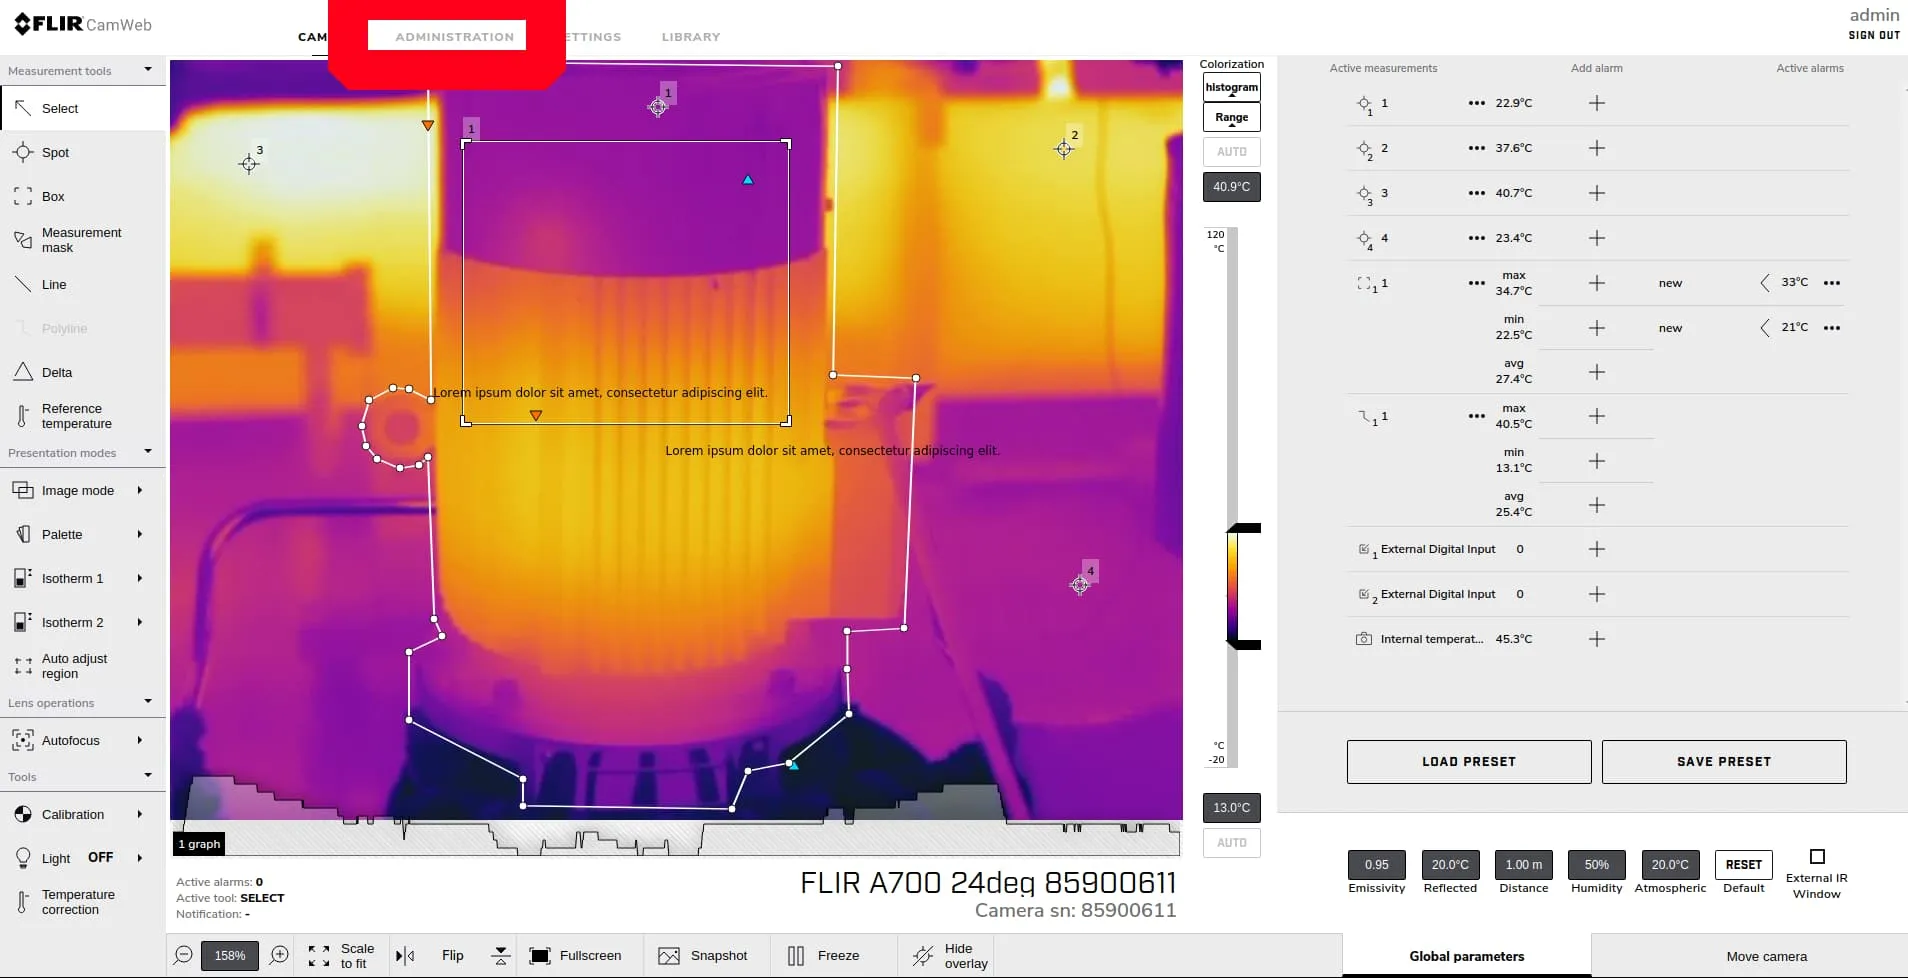Toggle Hide overlay
Viewport: 1908px width, 978px height.
click(x=950, y=956)
